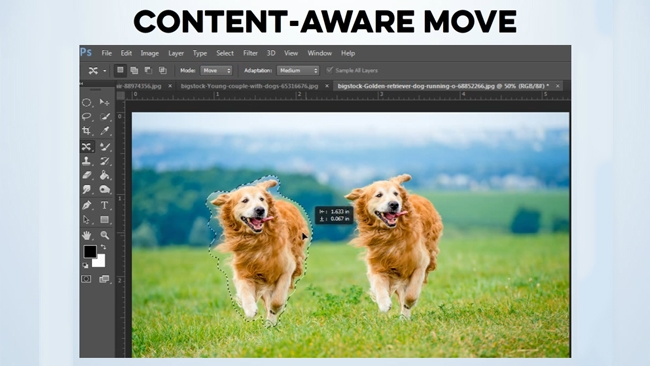Select the Sponge tool
This screenshot has height=366, width=650.
coord(104,189)
